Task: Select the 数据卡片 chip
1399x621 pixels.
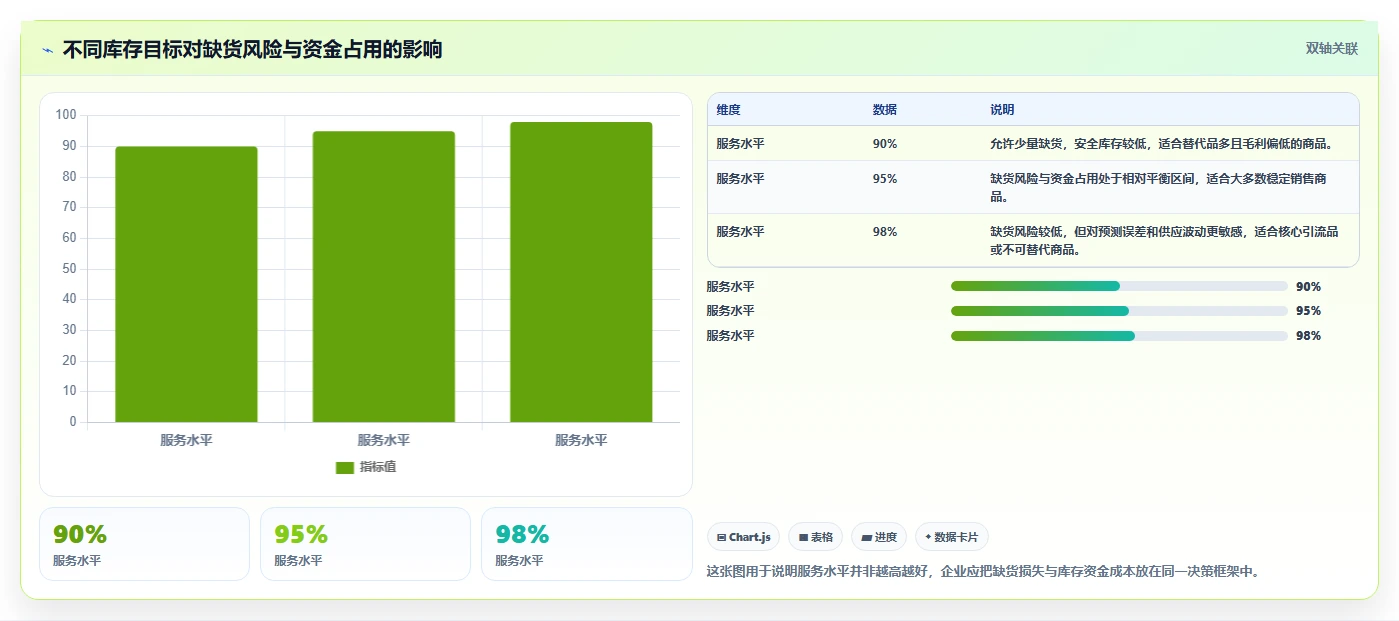Action: 952,537
